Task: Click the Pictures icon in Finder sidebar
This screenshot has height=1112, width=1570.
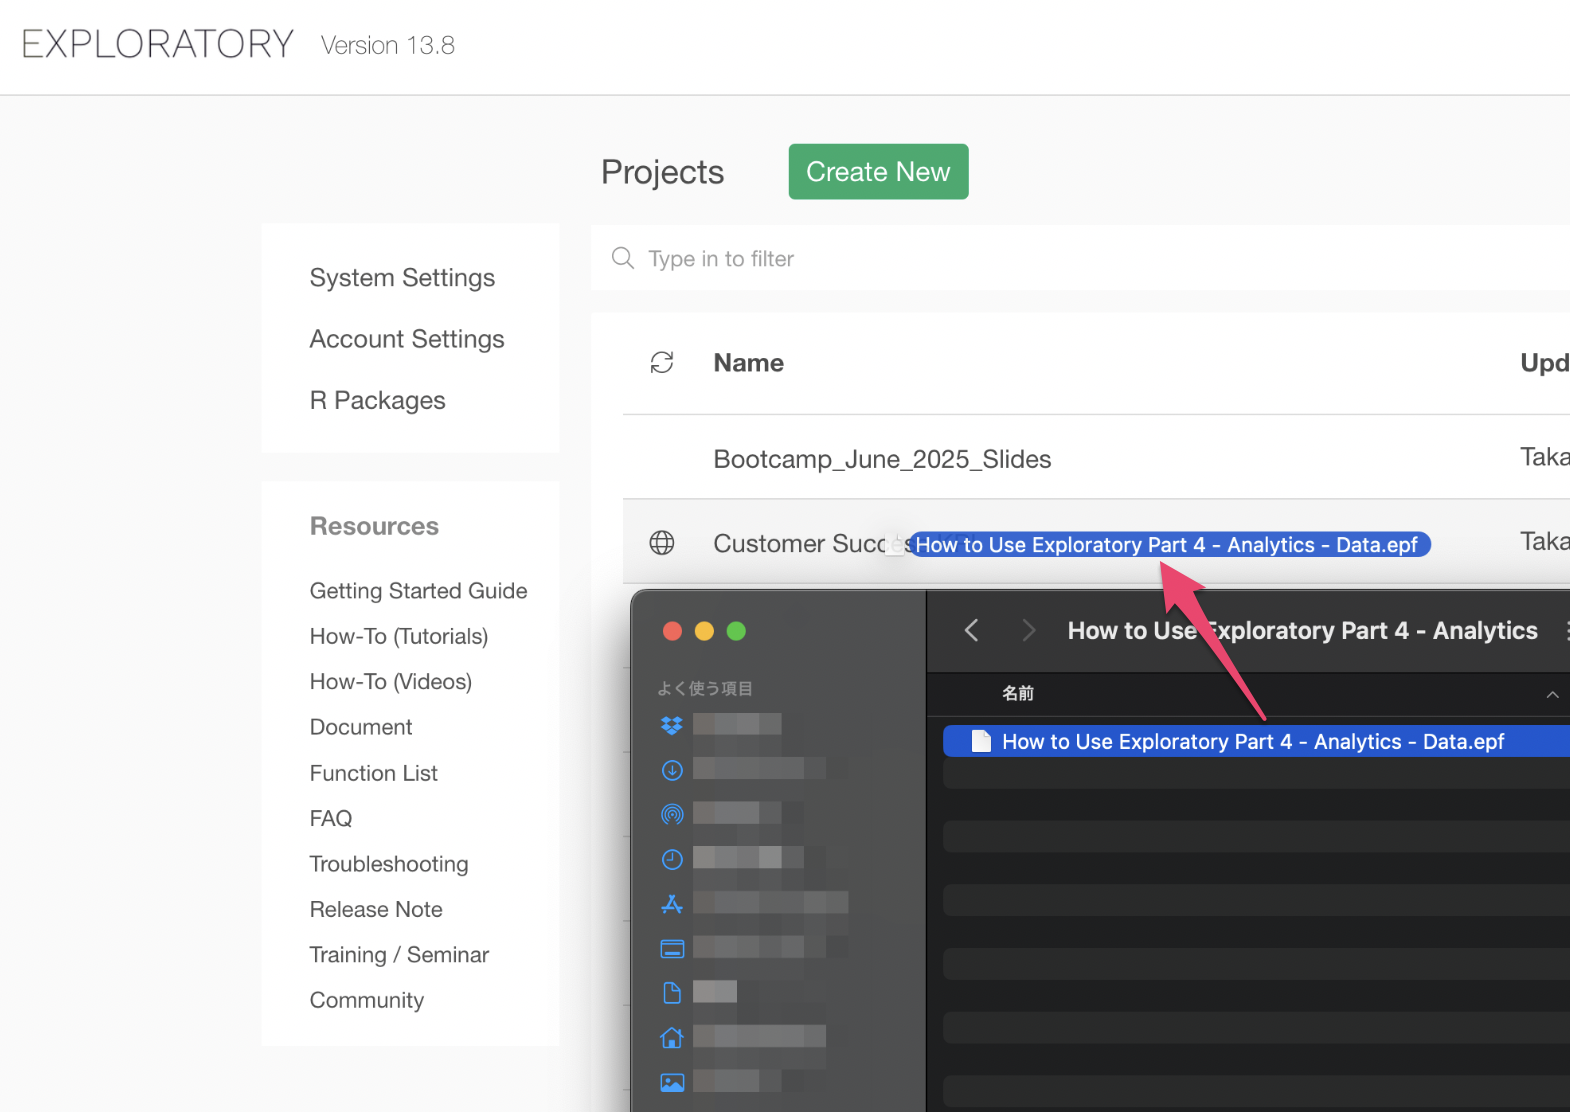Action: click(672, 1082)
